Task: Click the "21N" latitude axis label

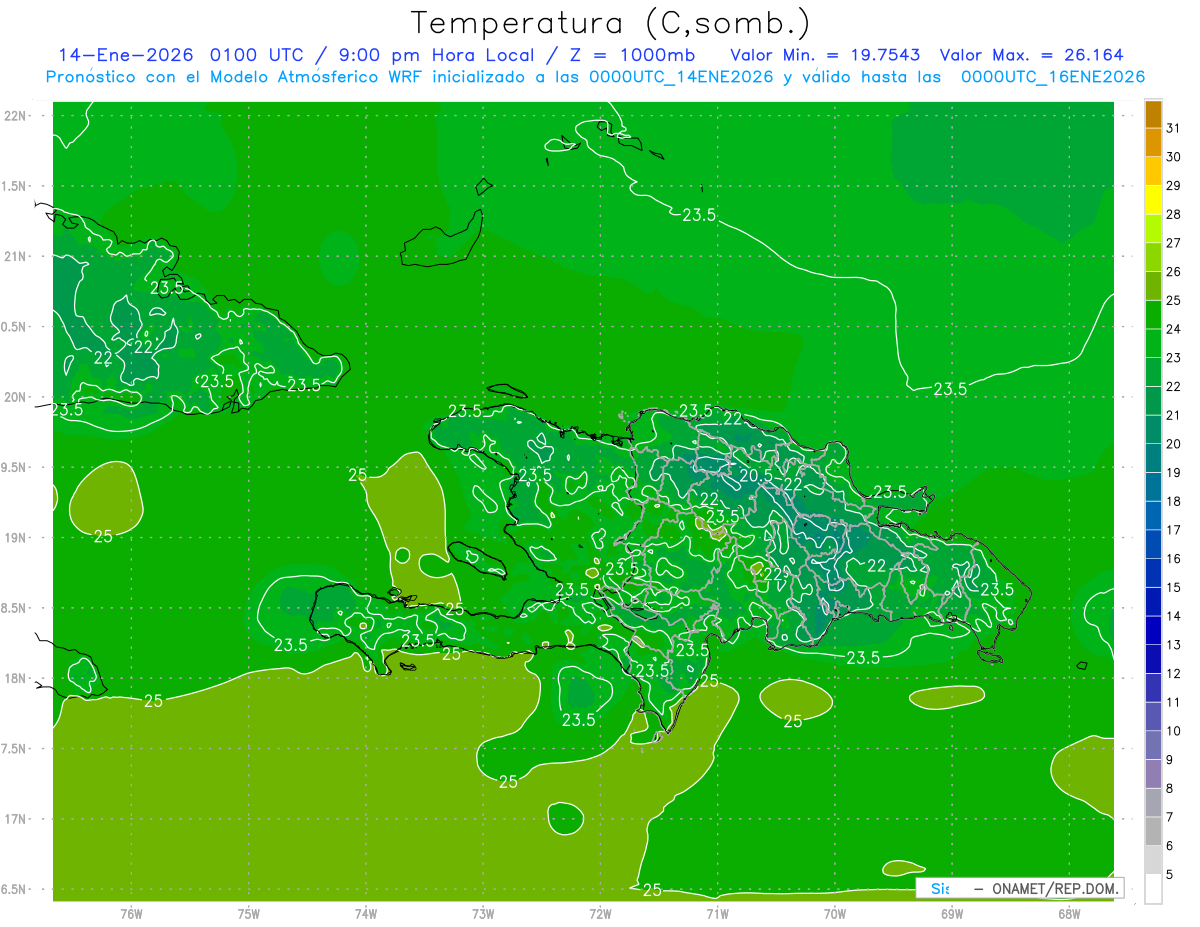Action: coord(16,256)
